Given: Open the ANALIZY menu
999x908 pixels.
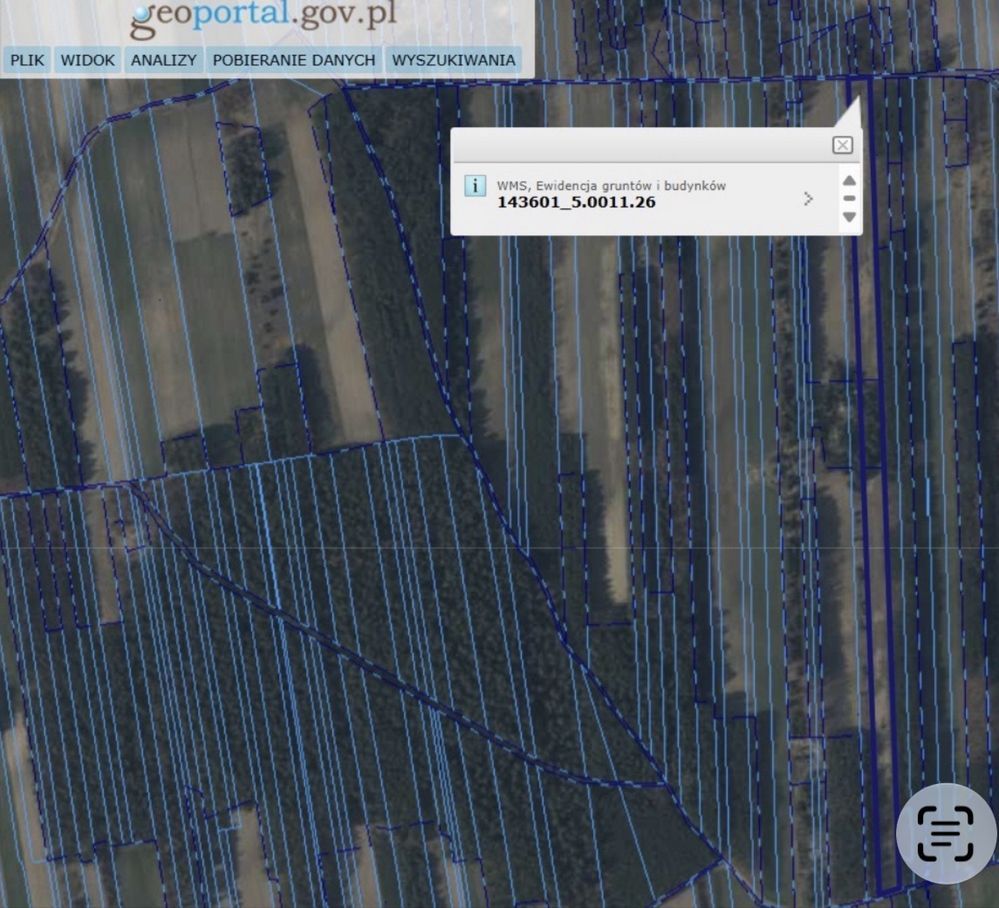Looking at the screenshot, I should 164,60.
